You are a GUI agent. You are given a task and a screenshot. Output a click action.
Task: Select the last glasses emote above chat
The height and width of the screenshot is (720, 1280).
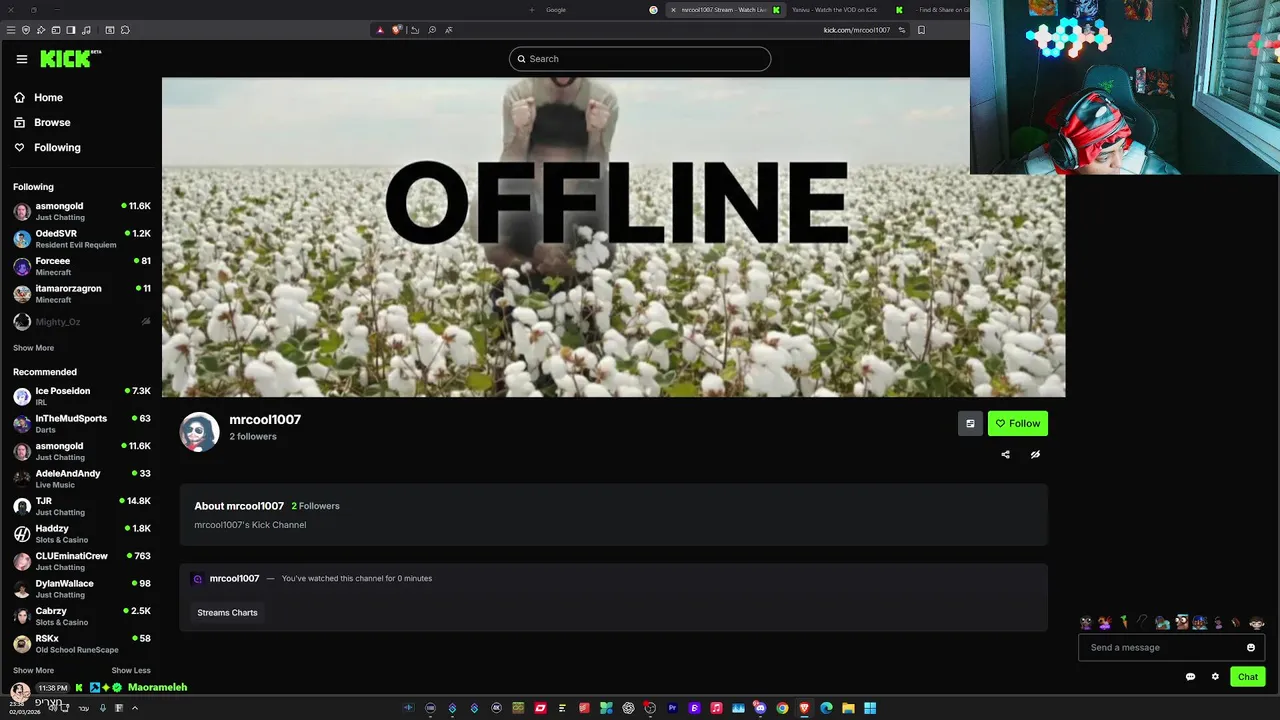[x=1256, y=623]
